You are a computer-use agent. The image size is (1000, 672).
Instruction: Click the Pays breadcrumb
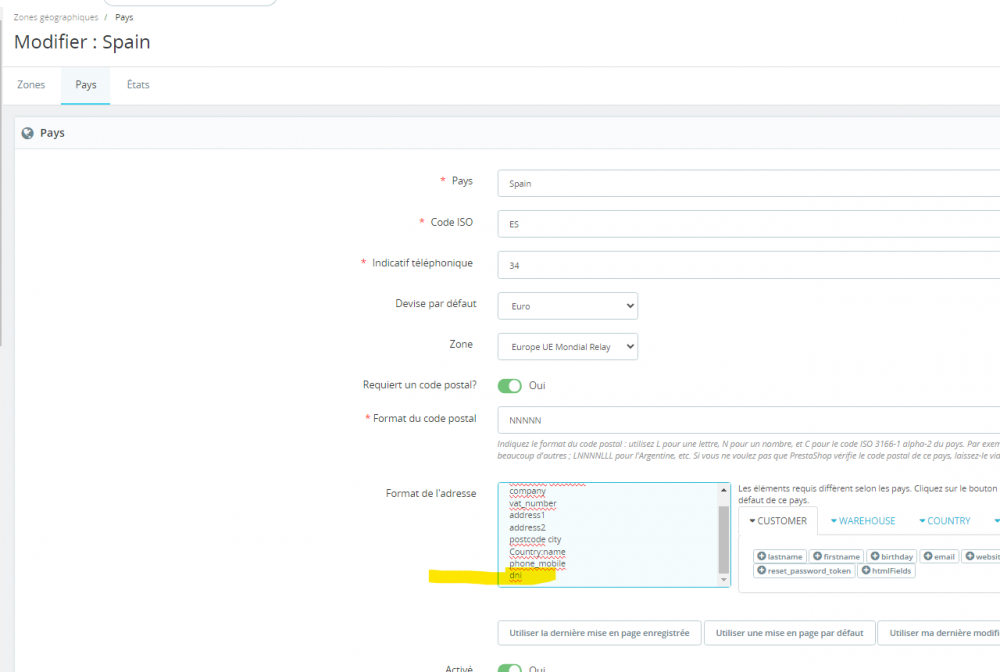coord(124,17)
